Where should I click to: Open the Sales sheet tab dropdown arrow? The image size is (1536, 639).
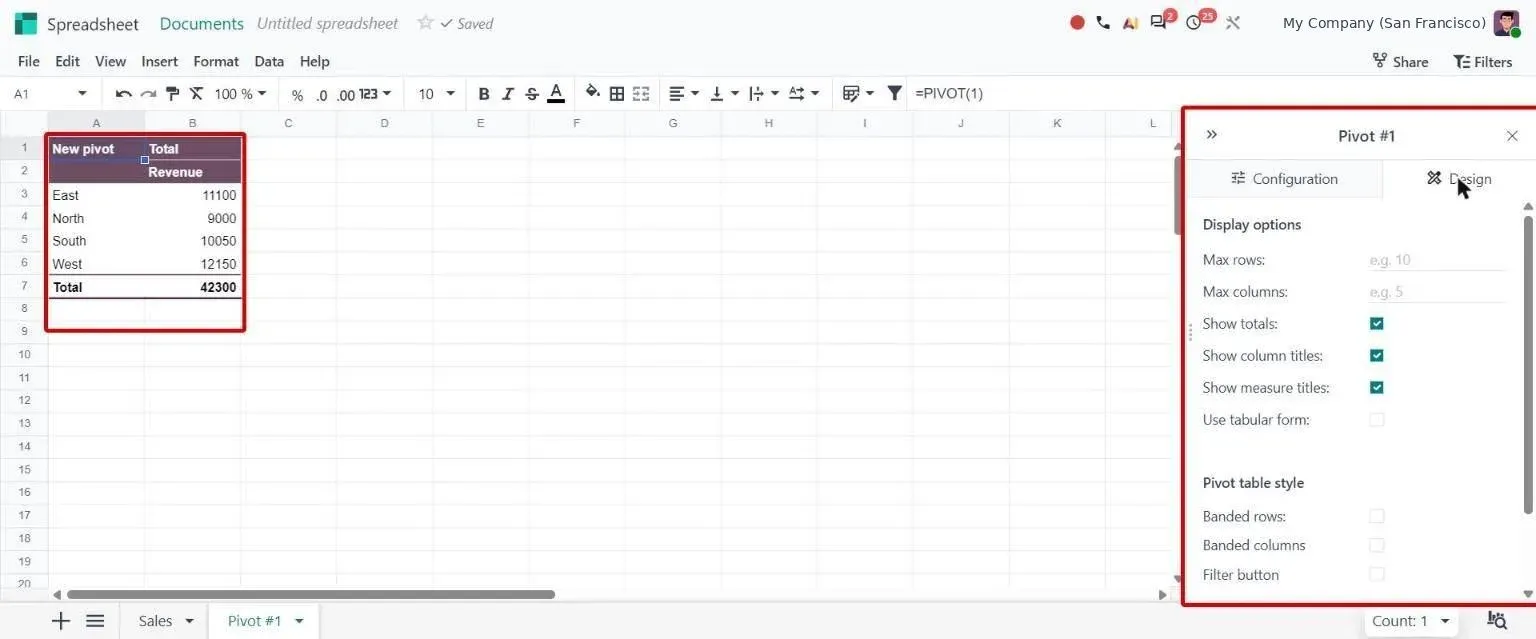pyautogui.click(x=189, y=621)
